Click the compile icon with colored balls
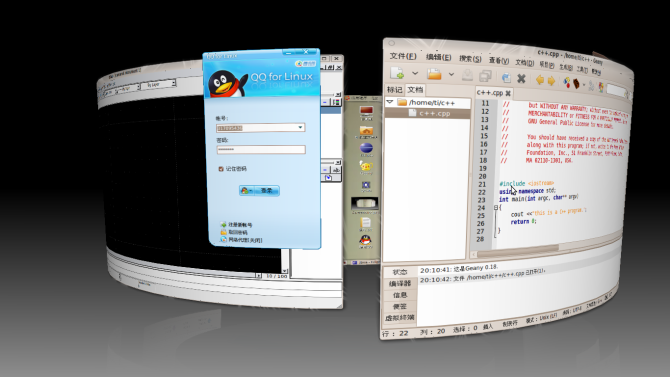Screen dimensions: 670x377 [567, 82]
